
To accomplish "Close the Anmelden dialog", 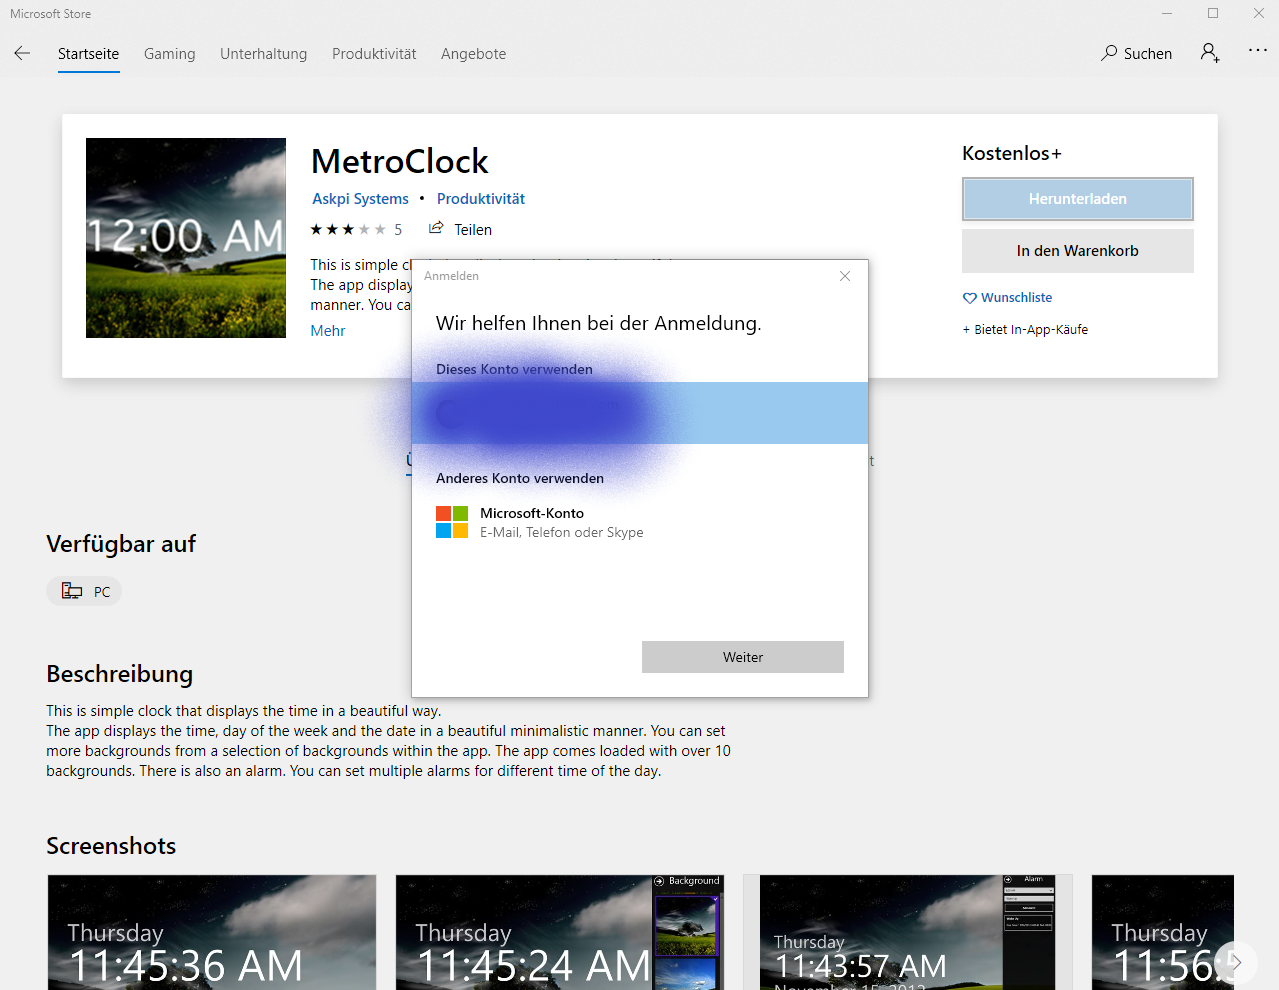I will (x=845, y=276).
